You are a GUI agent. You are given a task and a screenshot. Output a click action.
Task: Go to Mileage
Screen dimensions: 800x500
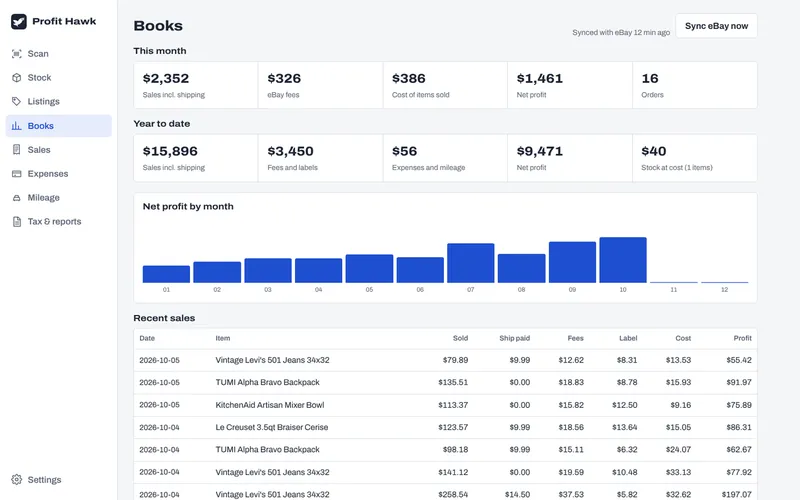[59, 197]
